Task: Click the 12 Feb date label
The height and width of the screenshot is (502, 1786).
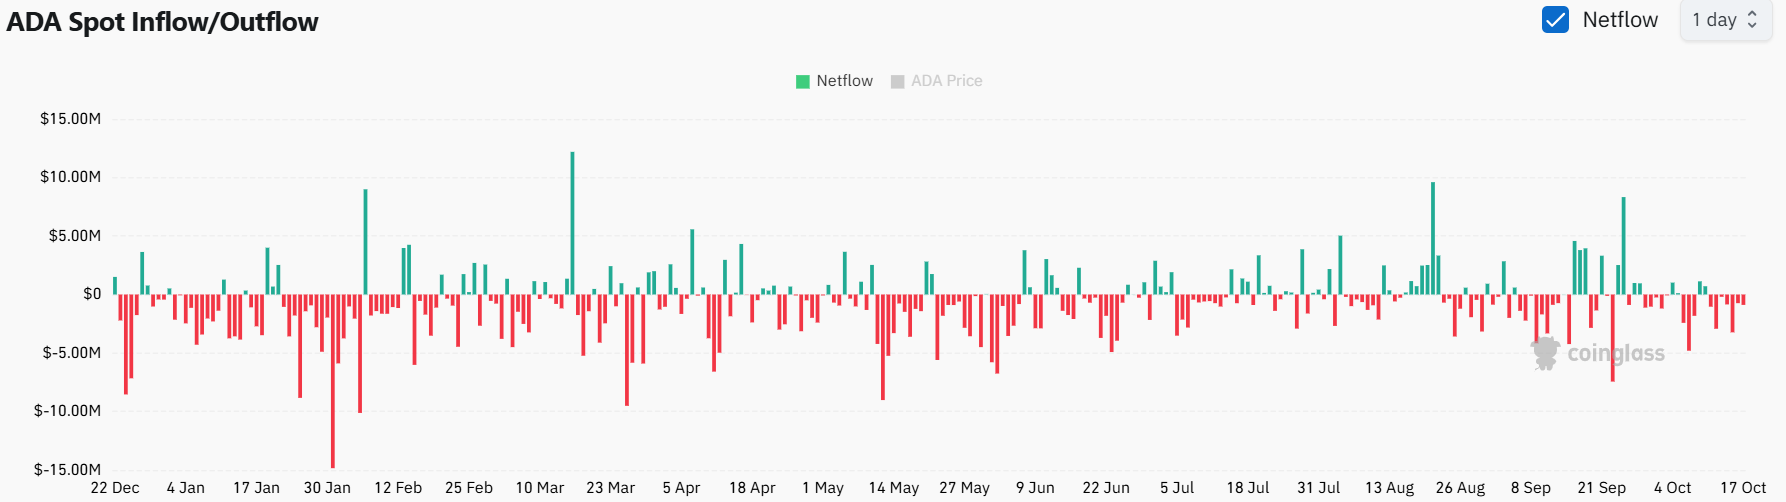Action: click(x=398, y=488)
